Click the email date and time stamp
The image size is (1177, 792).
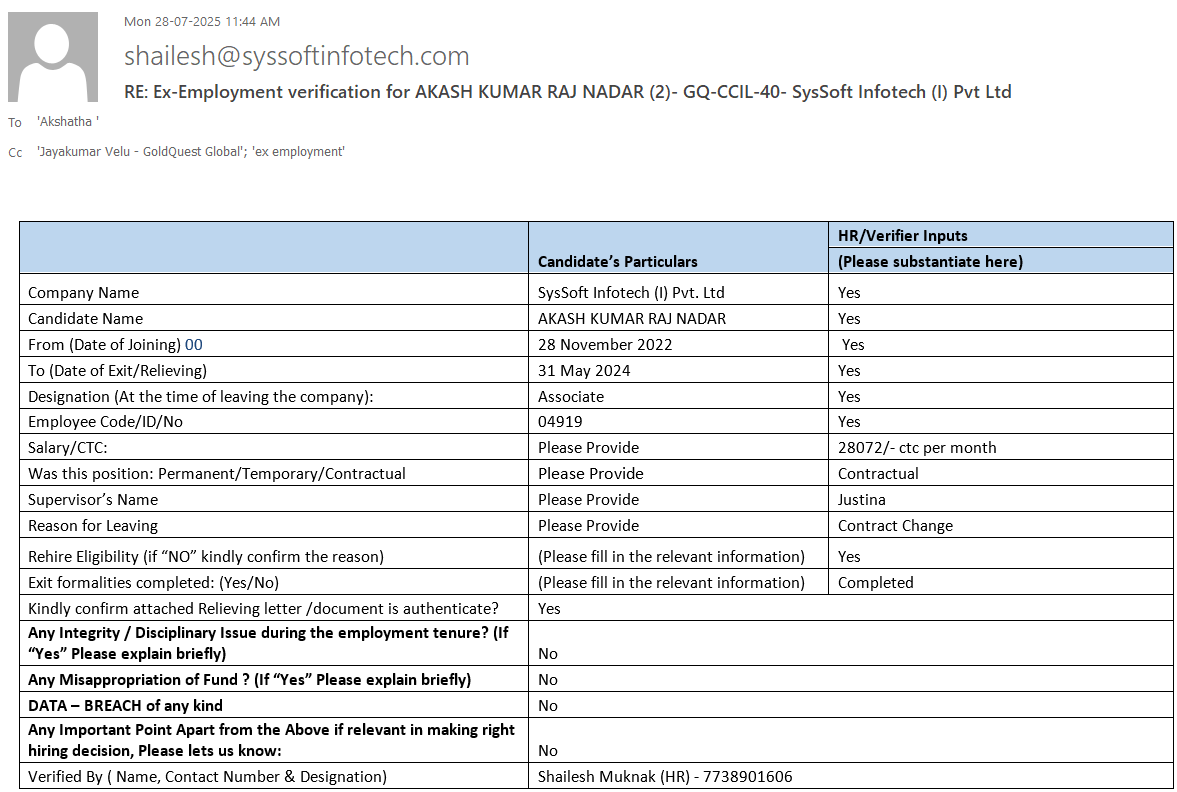pos(202,21)
